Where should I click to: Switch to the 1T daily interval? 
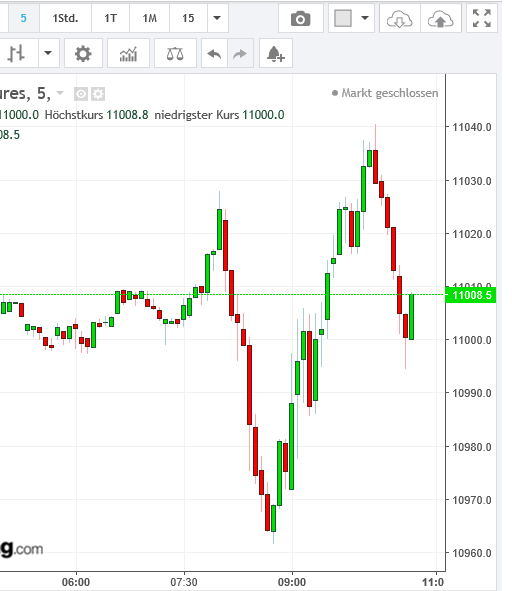coord(110,18)
